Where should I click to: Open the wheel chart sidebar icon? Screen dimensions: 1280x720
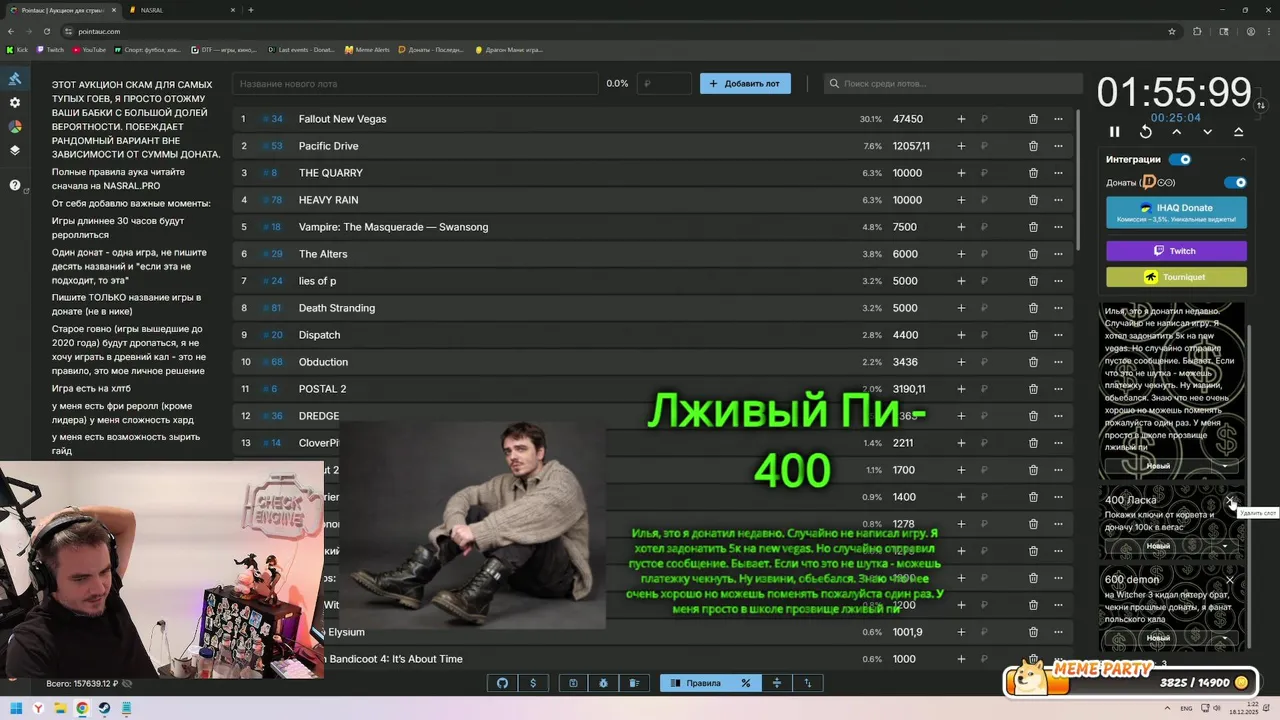[x=15, y=127]
